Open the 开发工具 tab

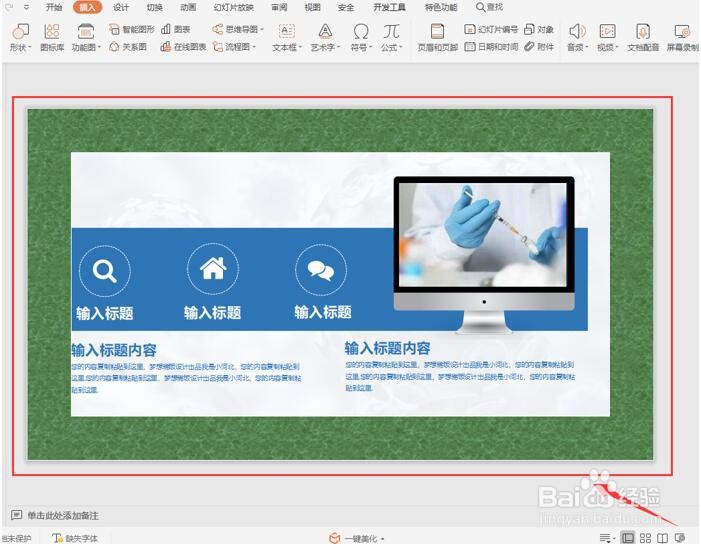coord(389,7)
